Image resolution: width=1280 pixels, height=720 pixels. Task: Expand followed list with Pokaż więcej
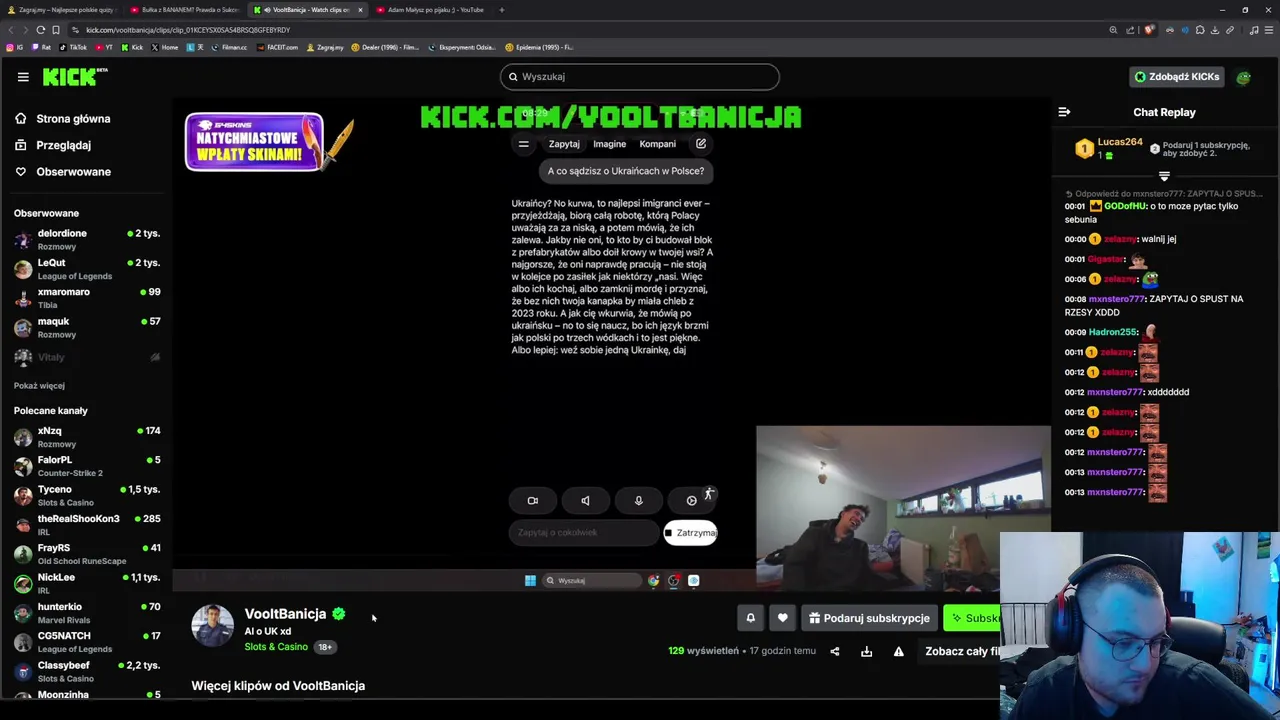pos(39,385)
